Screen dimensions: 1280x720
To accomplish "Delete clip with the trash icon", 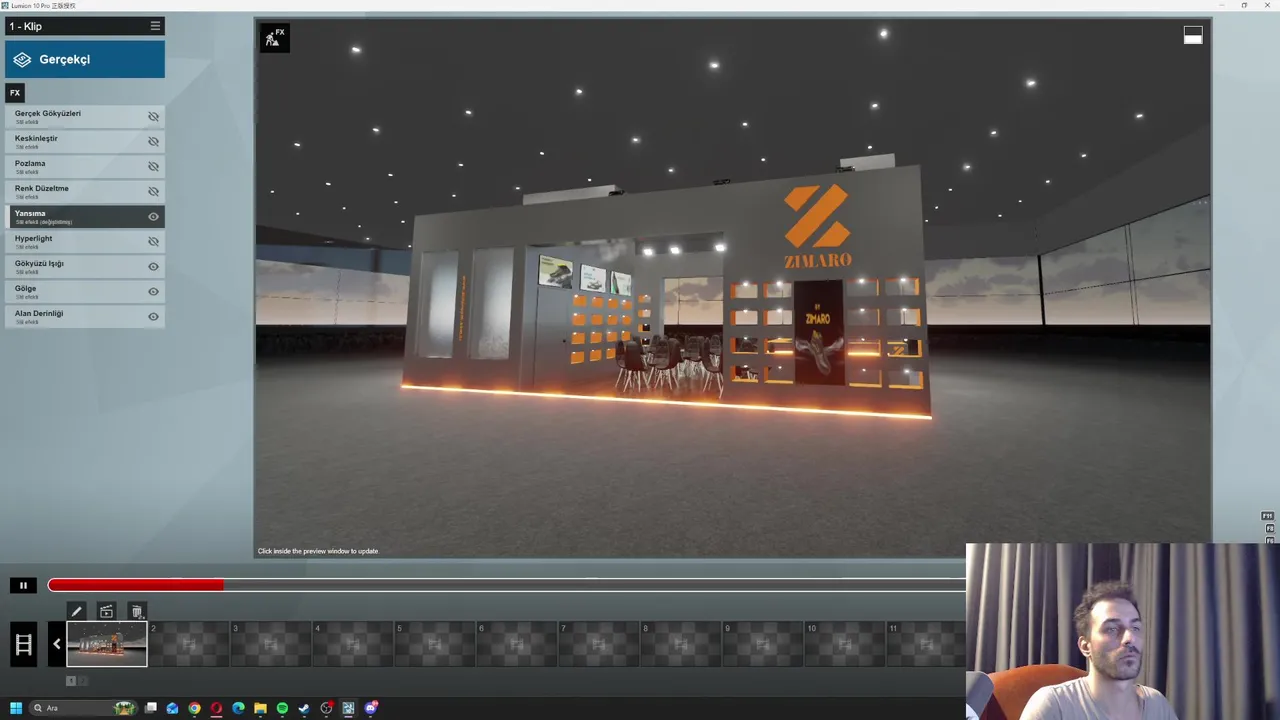I will pos(137,611).
